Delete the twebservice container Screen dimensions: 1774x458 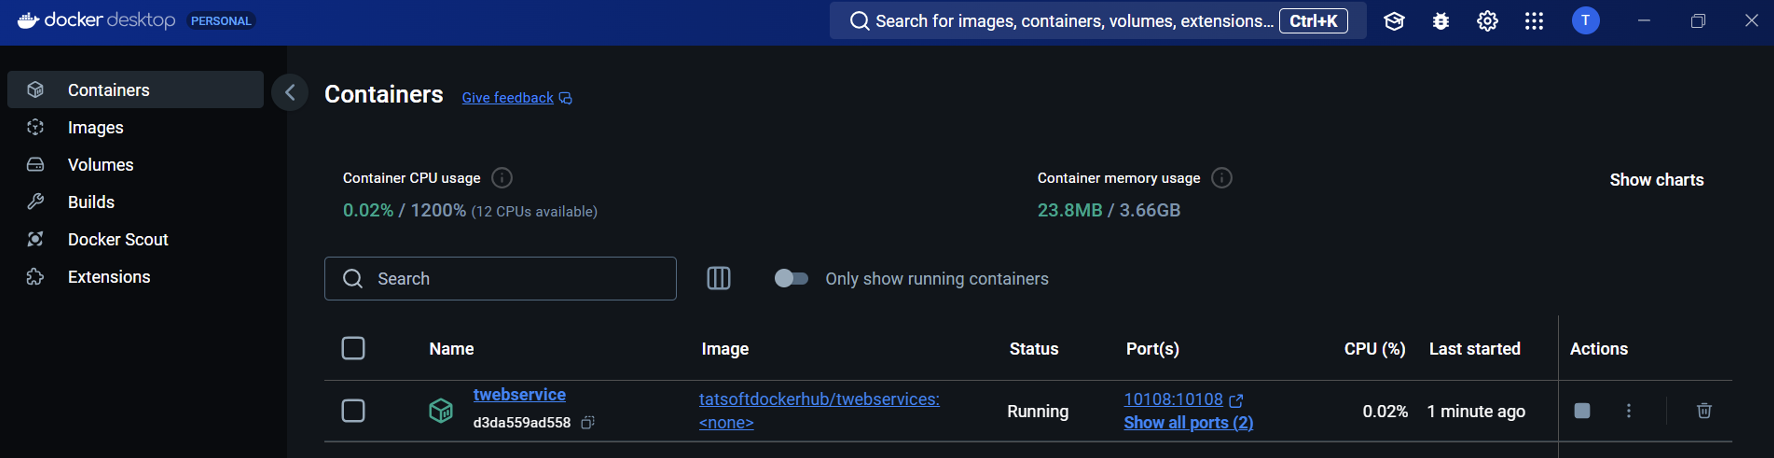coord(1704,411)
